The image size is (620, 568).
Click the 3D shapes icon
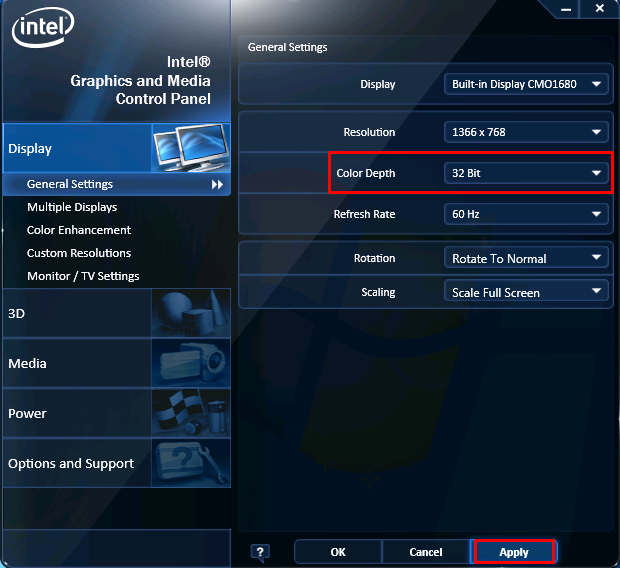coord(191,313)
